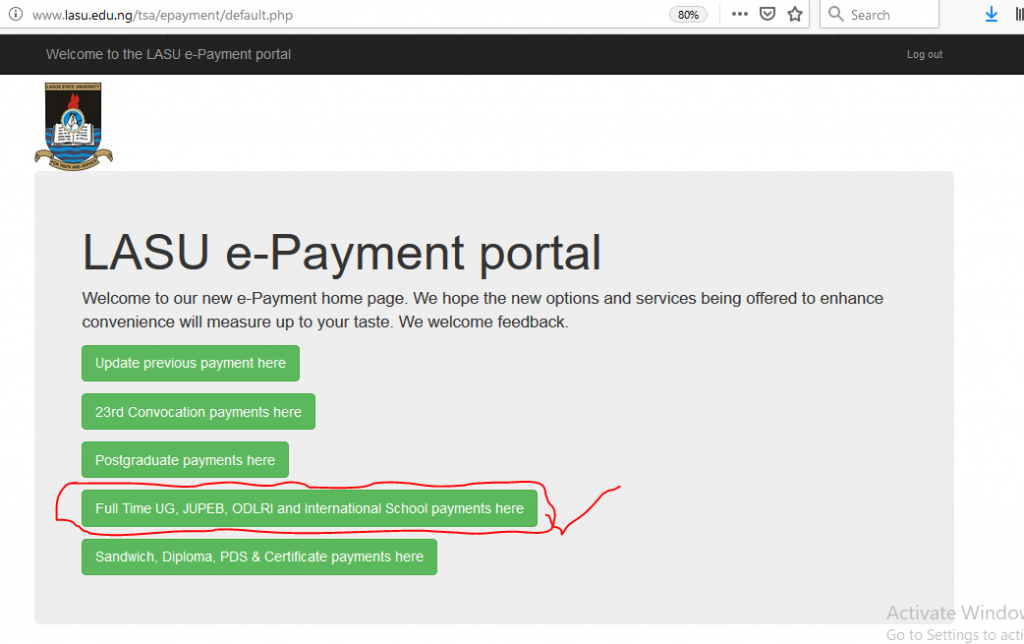Click the LASU e-Payment portal heading
This screenshot has width=1024, height=644.
341,253
